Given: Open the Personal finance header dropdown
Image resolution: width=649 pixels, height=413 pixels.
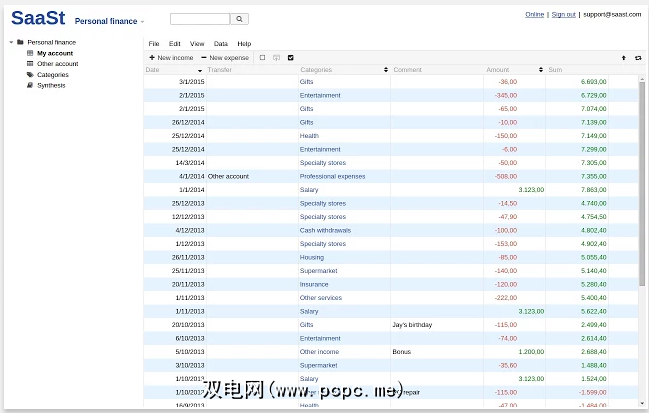Looking at the screenshot, I should (x=142, y=21).
